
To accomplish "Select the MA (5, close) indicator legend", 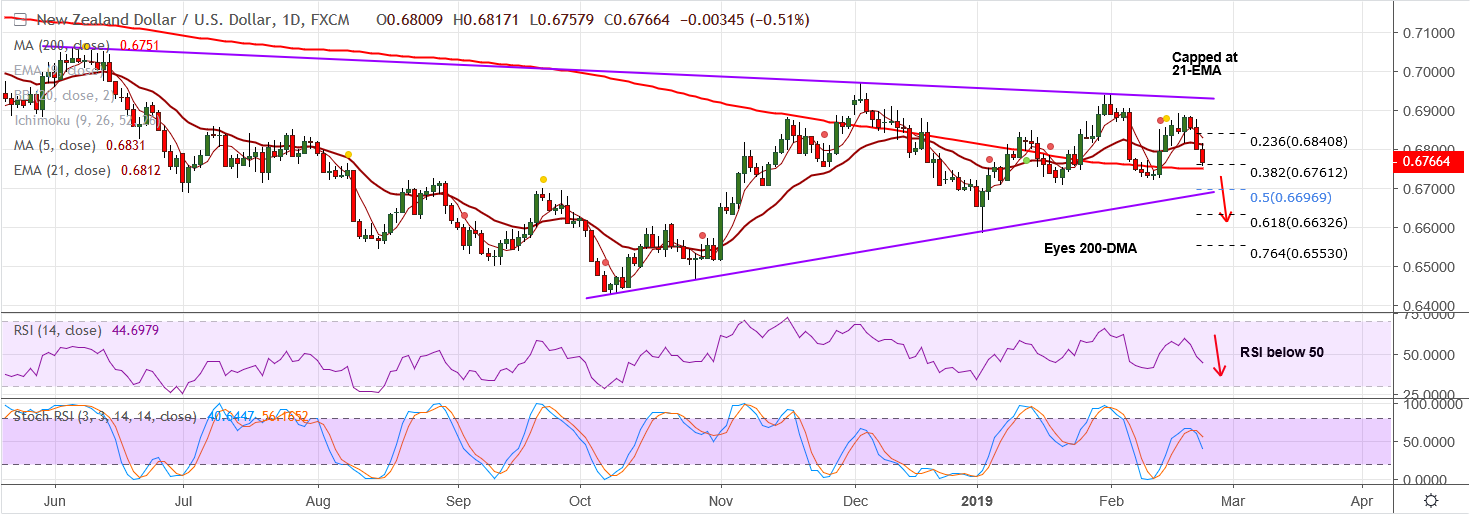I will point(55,146).
